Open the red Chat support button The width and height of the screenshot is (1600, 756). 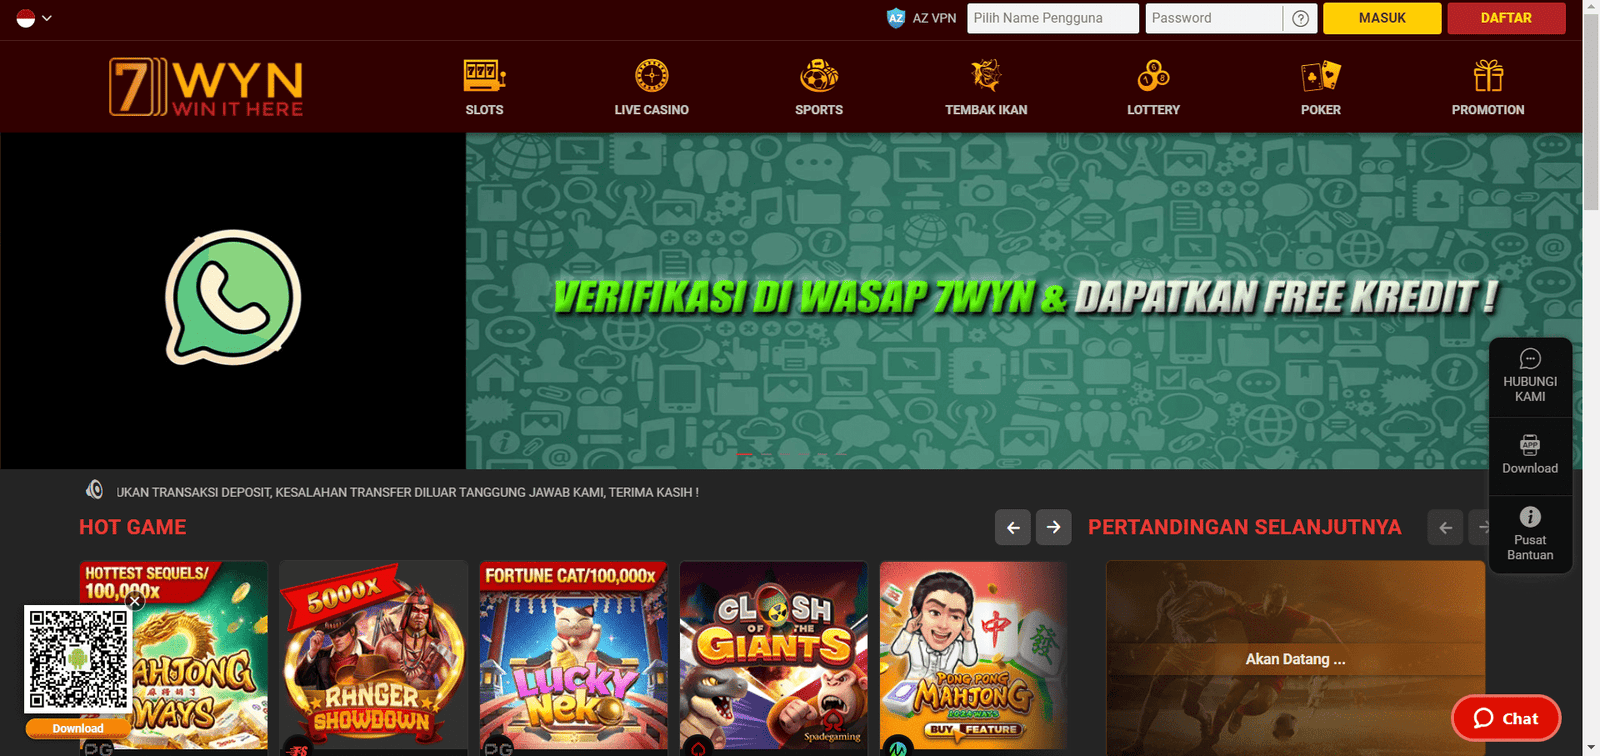click(1505, 718)
